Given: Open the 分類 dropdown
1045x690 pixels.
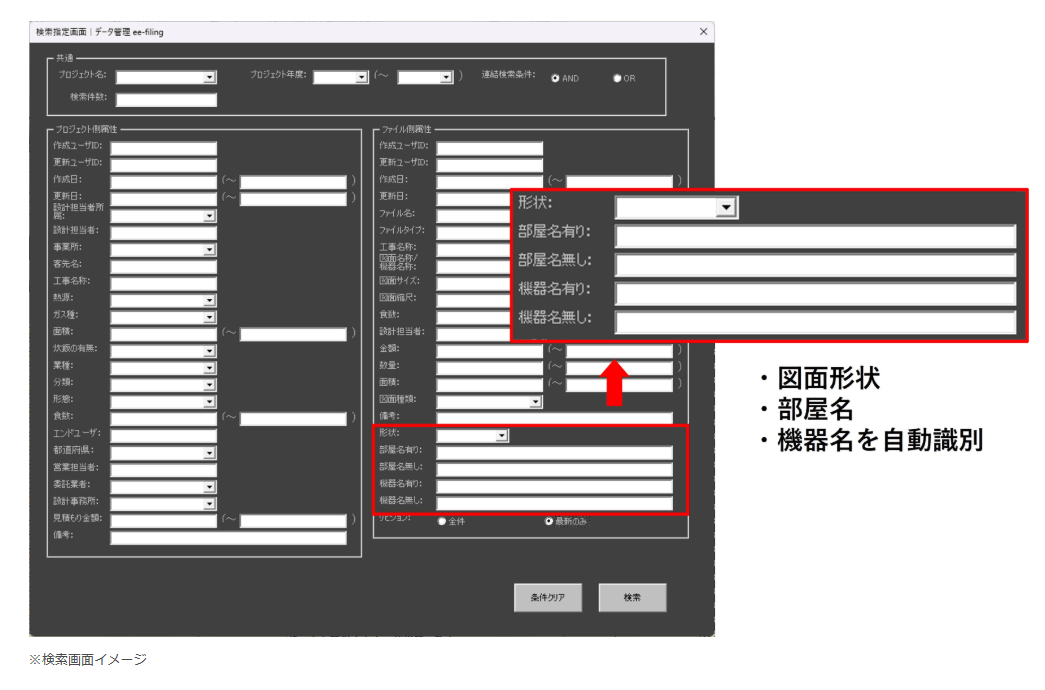Looking at the screenshot, I should coord(209,385).
